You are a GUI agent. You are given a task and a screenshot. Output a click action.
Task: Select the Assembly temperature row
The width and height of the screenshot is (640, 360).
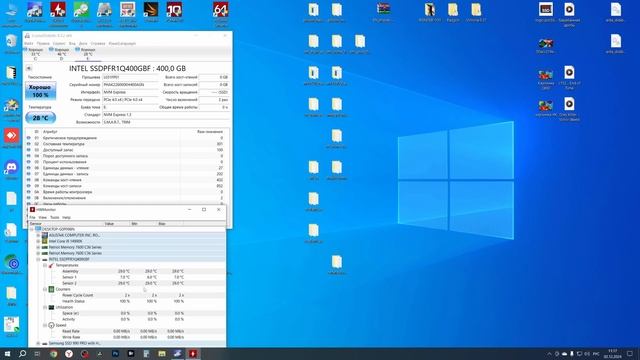pos(127,271)
